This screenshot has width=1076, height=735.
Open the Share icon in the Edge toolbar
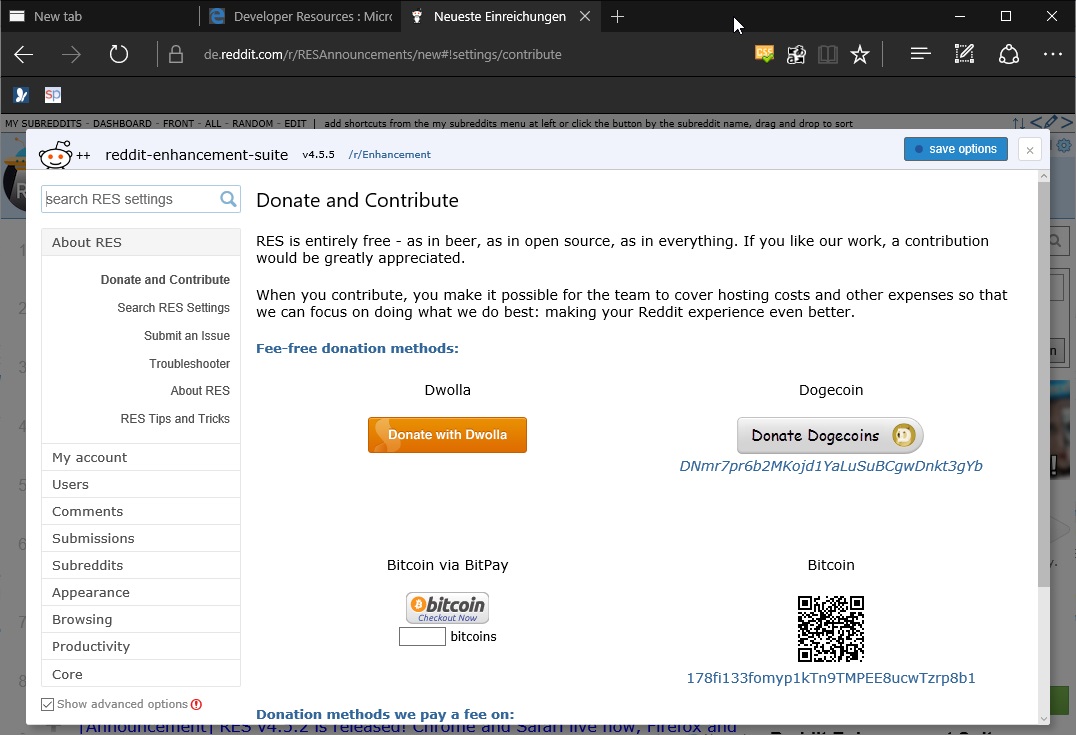pos(1008,54)
